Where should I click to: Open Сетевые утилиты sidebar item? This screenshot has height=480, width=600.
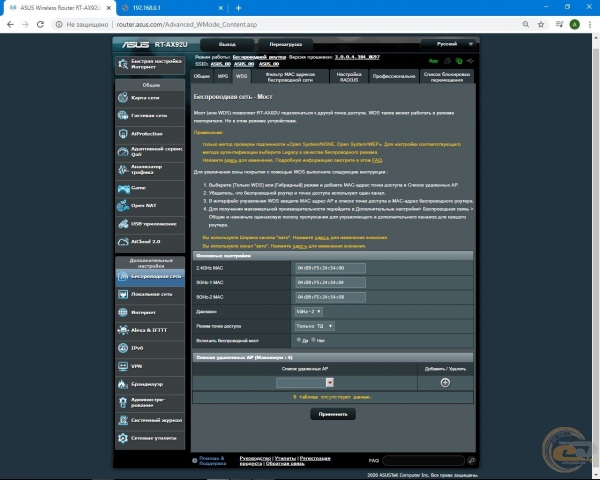coord(150,438)
